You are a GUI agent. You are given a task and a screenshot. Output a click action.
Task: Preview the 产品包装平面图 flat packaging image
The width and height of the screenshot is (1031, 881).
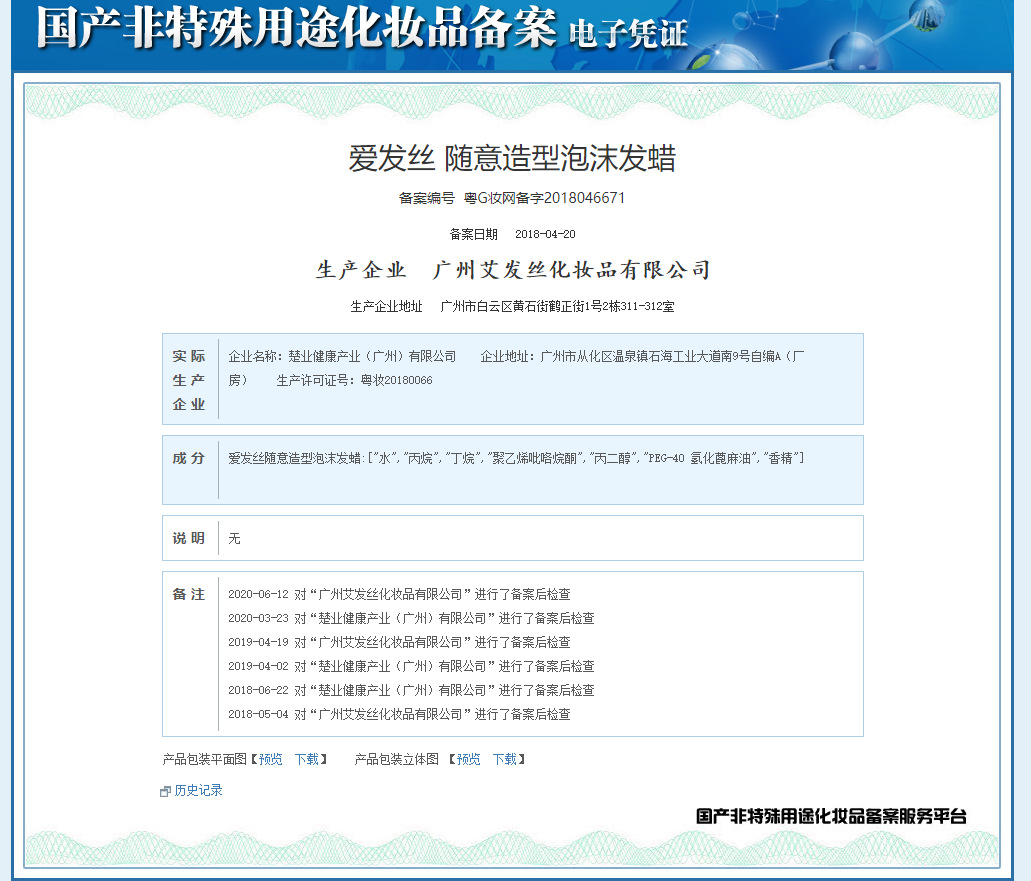[x=270, y=759]
